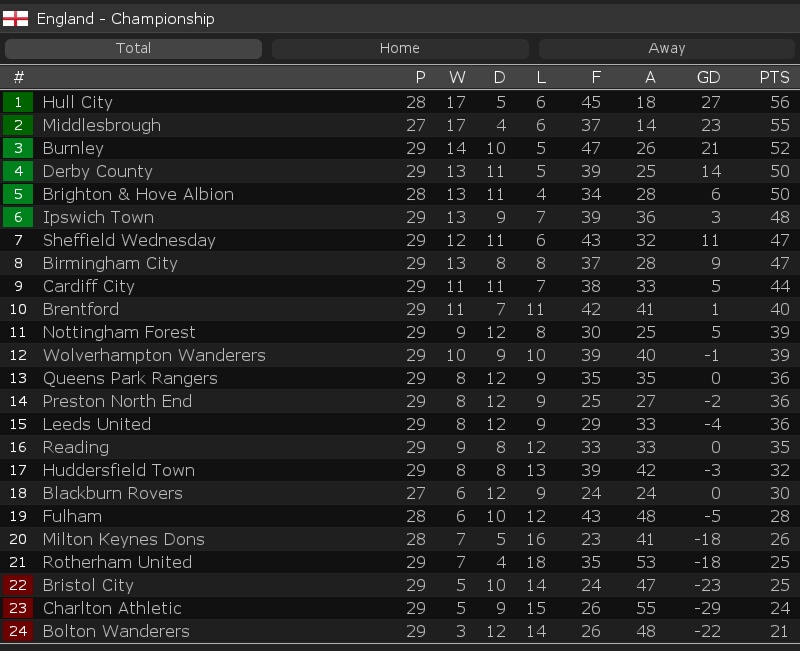Switch to the Home standings tab
800x651 pixels.
(x=400, y=48)
